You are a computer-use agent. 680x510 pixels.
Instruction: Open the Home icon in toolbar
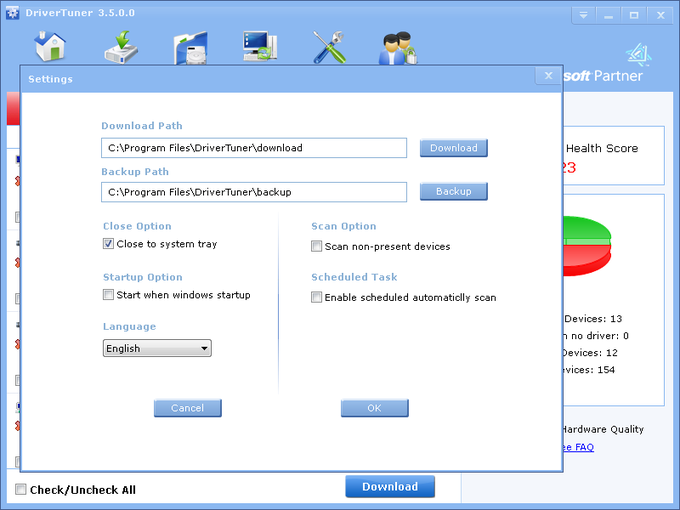point(50,46)
